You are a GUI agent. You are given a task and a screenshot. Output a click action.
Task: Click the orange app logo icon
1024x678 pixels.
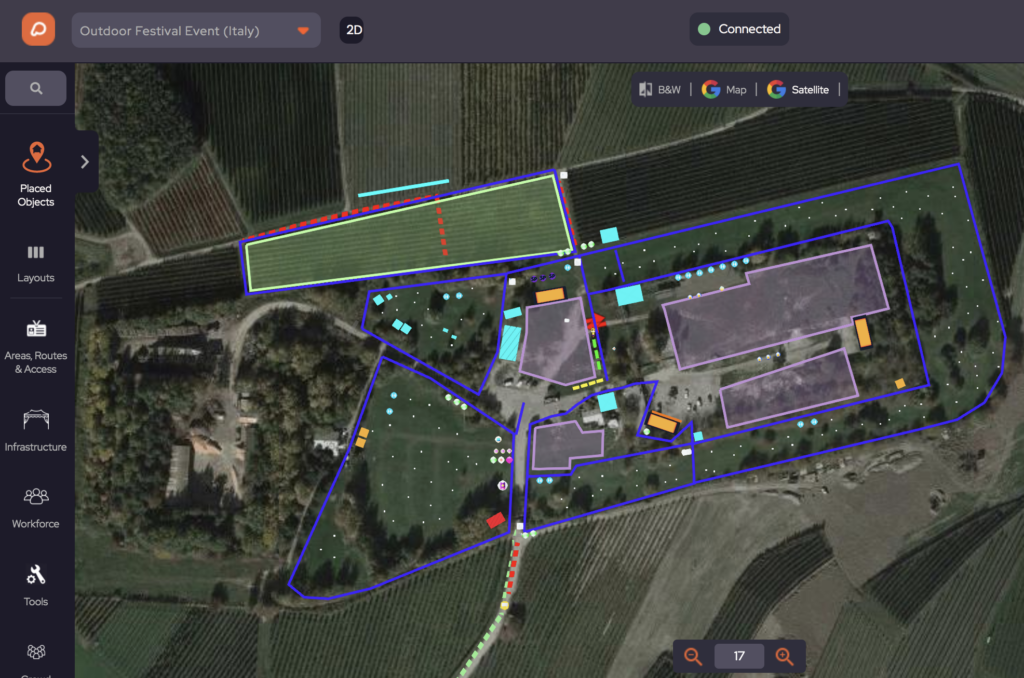click(39, 29)
